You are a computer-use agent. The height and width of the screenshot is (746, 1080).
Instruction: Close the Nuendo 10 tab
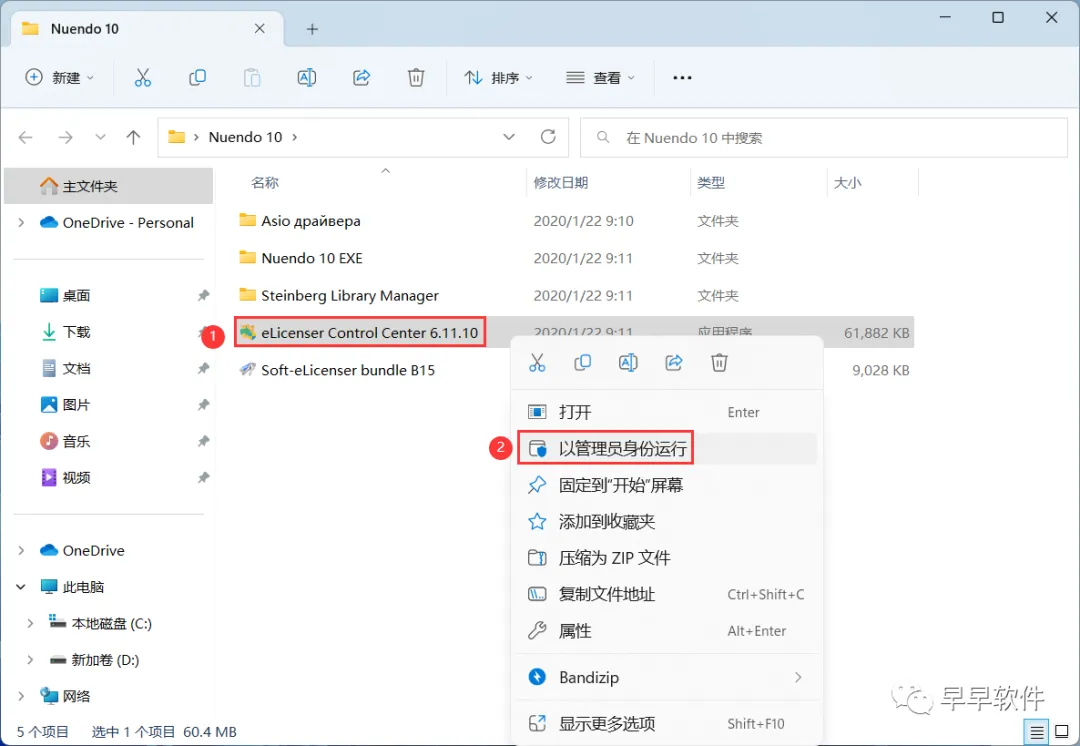coord(260,28)
